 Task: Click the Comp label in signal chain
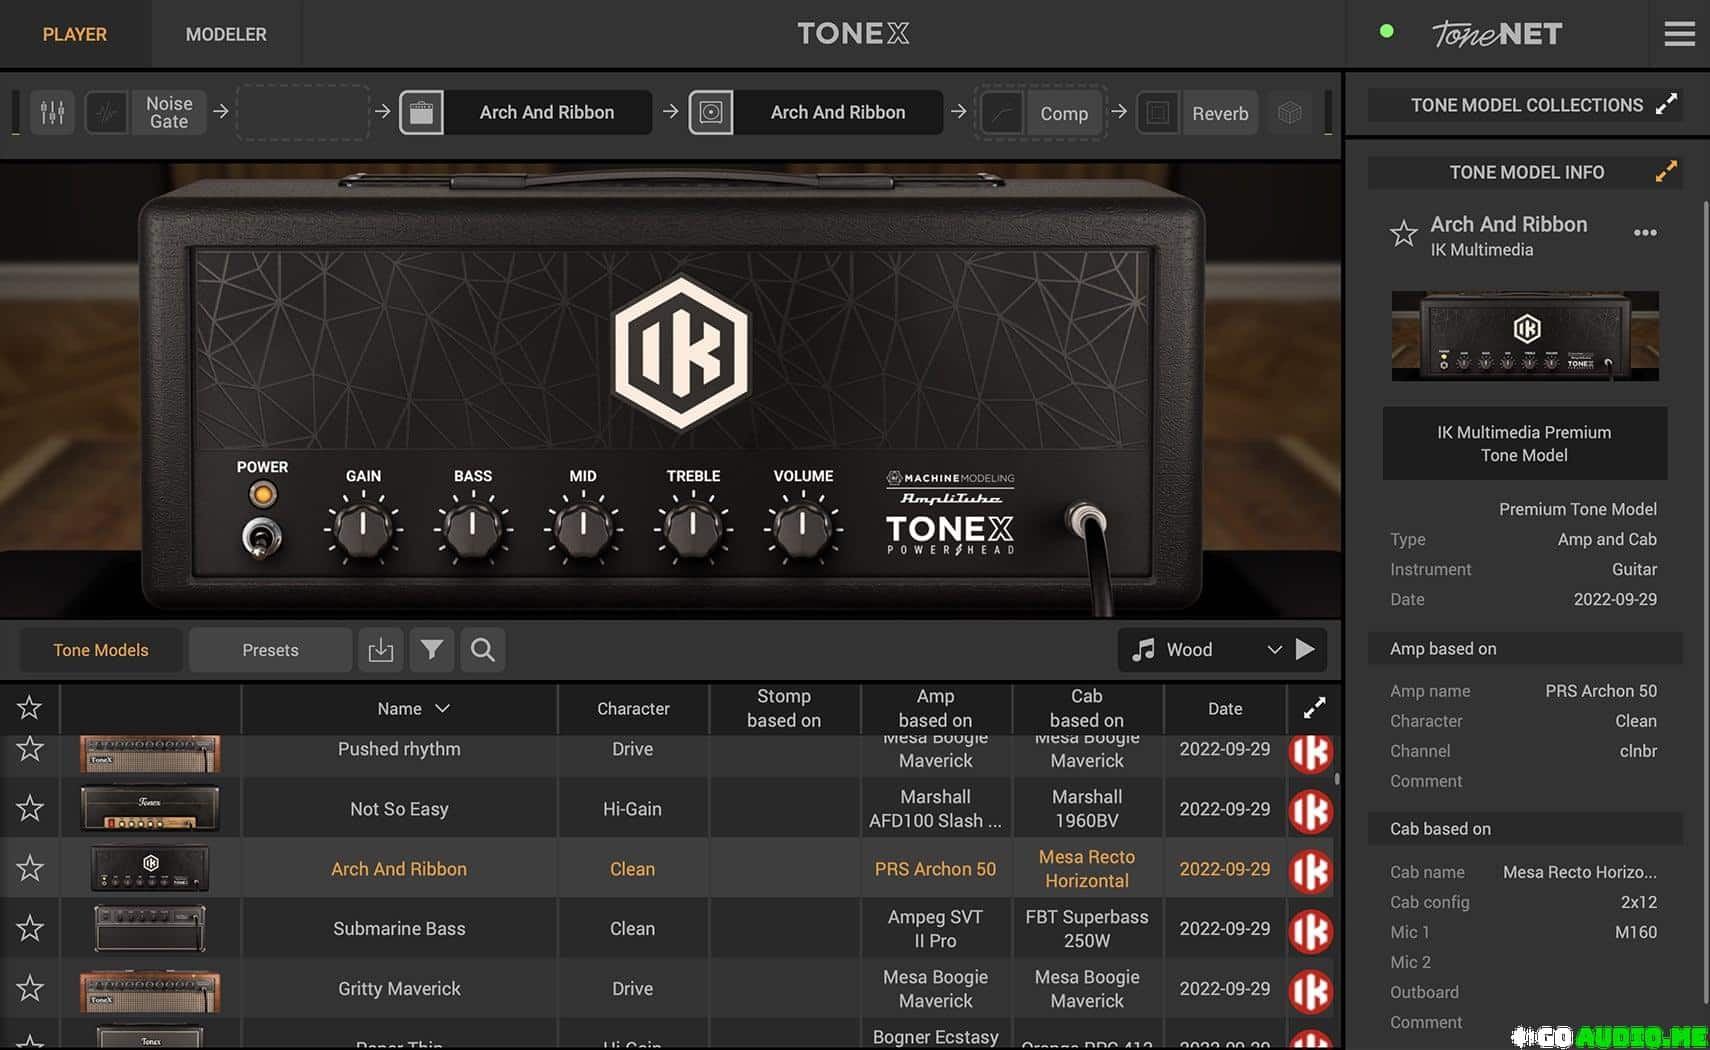pyautogui.click(x=1064, y=113)
